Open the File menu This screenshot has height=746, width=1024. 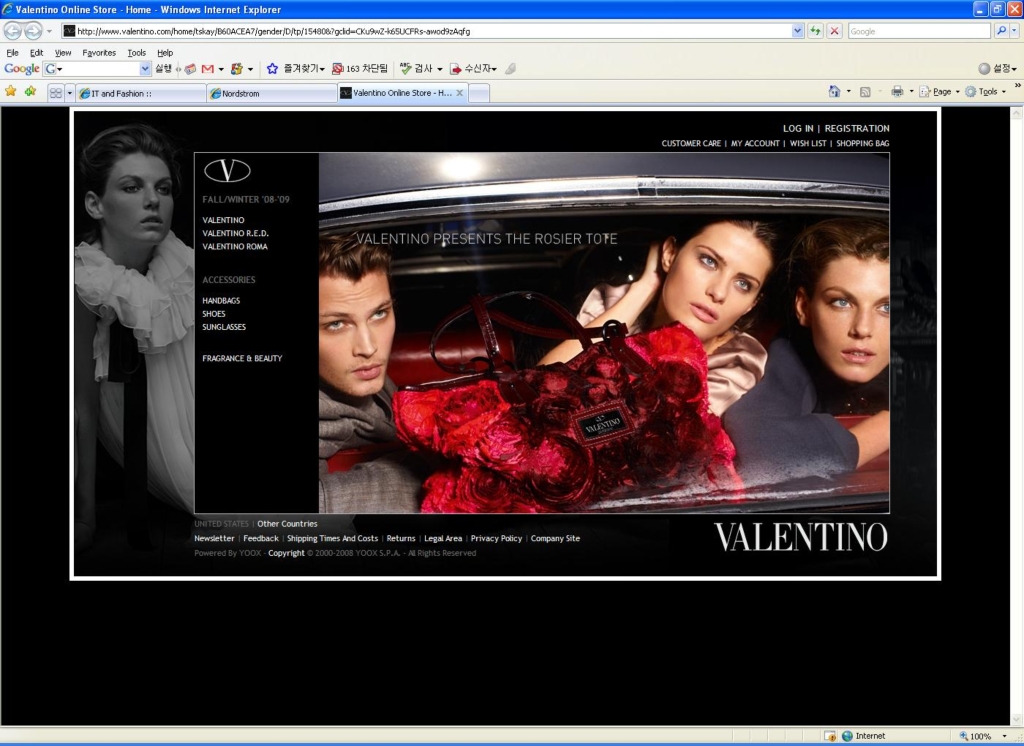[x=12, y=52]
